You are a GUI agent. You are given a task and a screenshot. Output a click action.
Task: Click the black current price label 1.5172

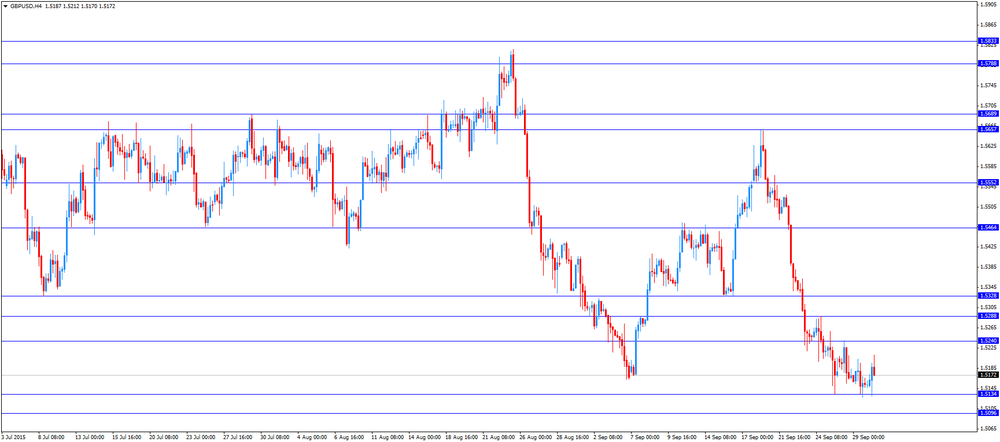(988, 375)
